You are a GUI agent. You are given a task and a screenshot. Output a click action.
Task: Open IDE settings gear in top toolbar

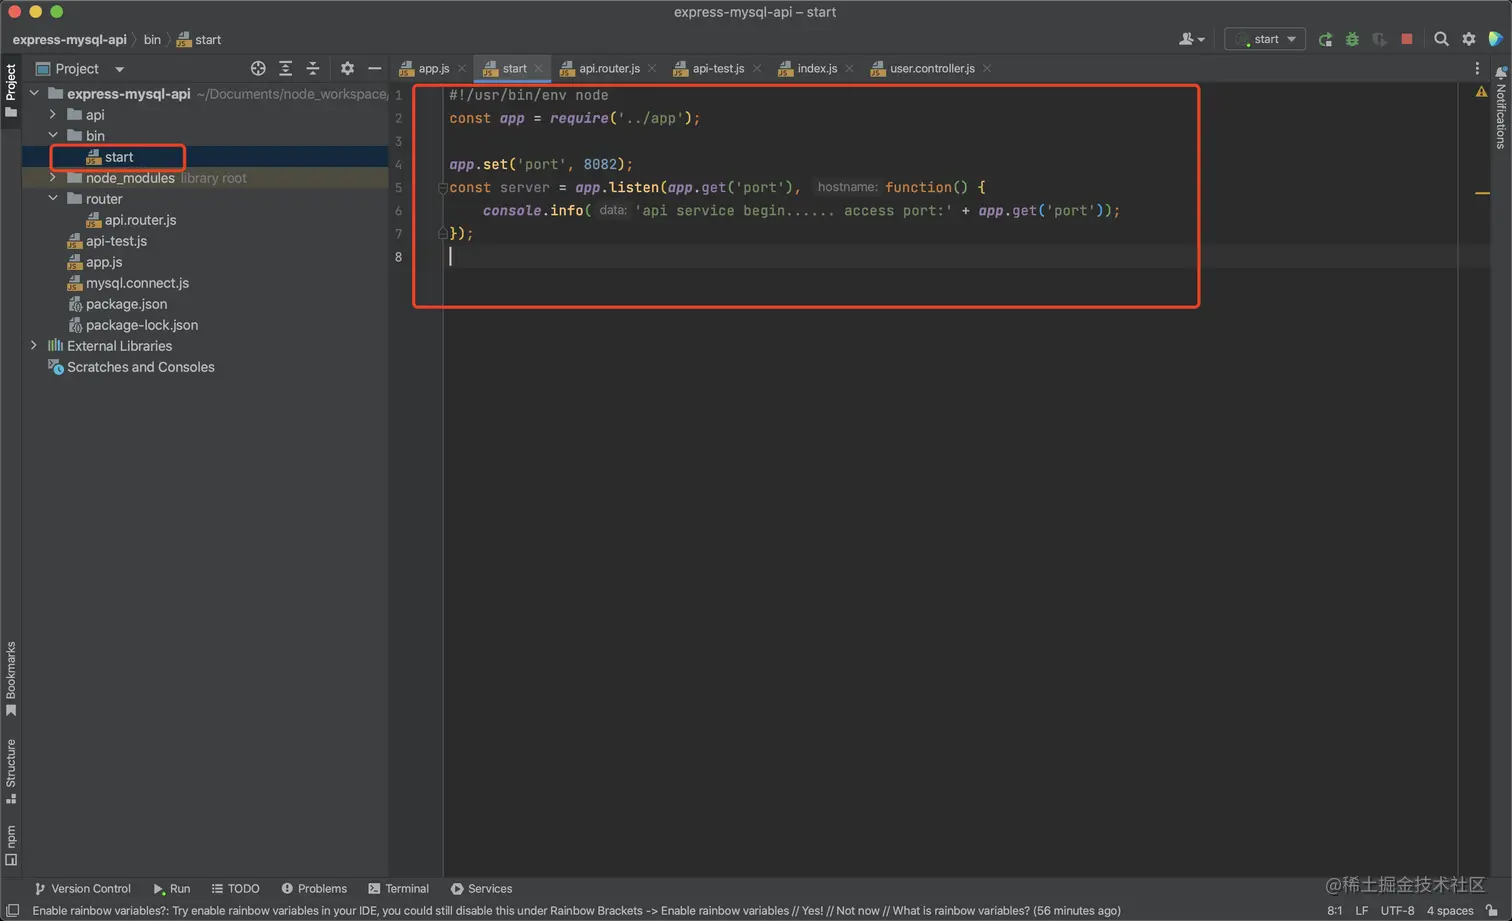pyautogui.click(x=1468, y=39)
